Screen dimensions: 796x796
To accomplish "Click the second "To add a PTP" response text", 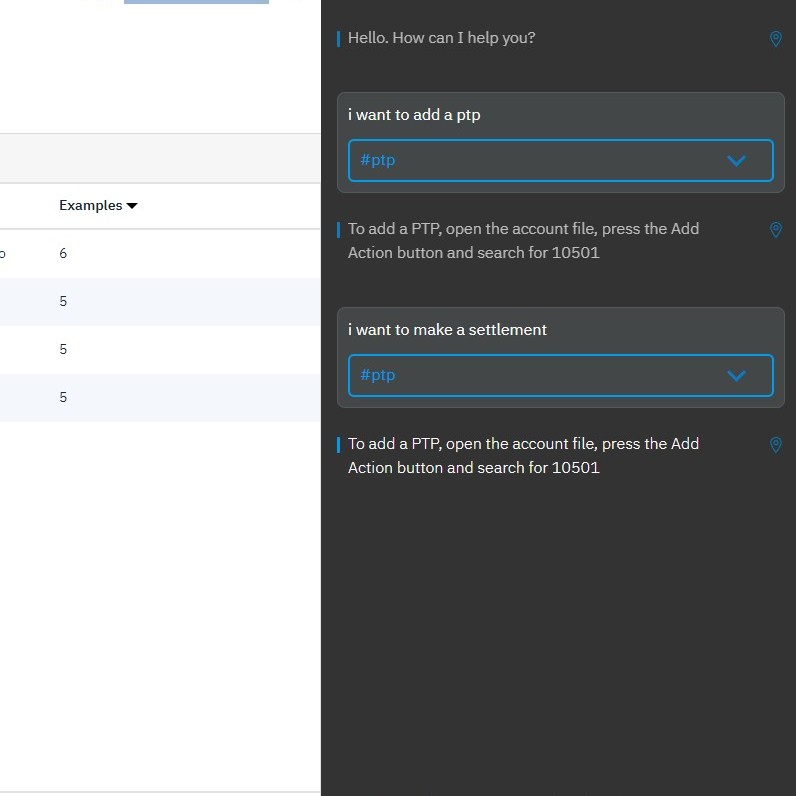I will click(x=523, y=456).
